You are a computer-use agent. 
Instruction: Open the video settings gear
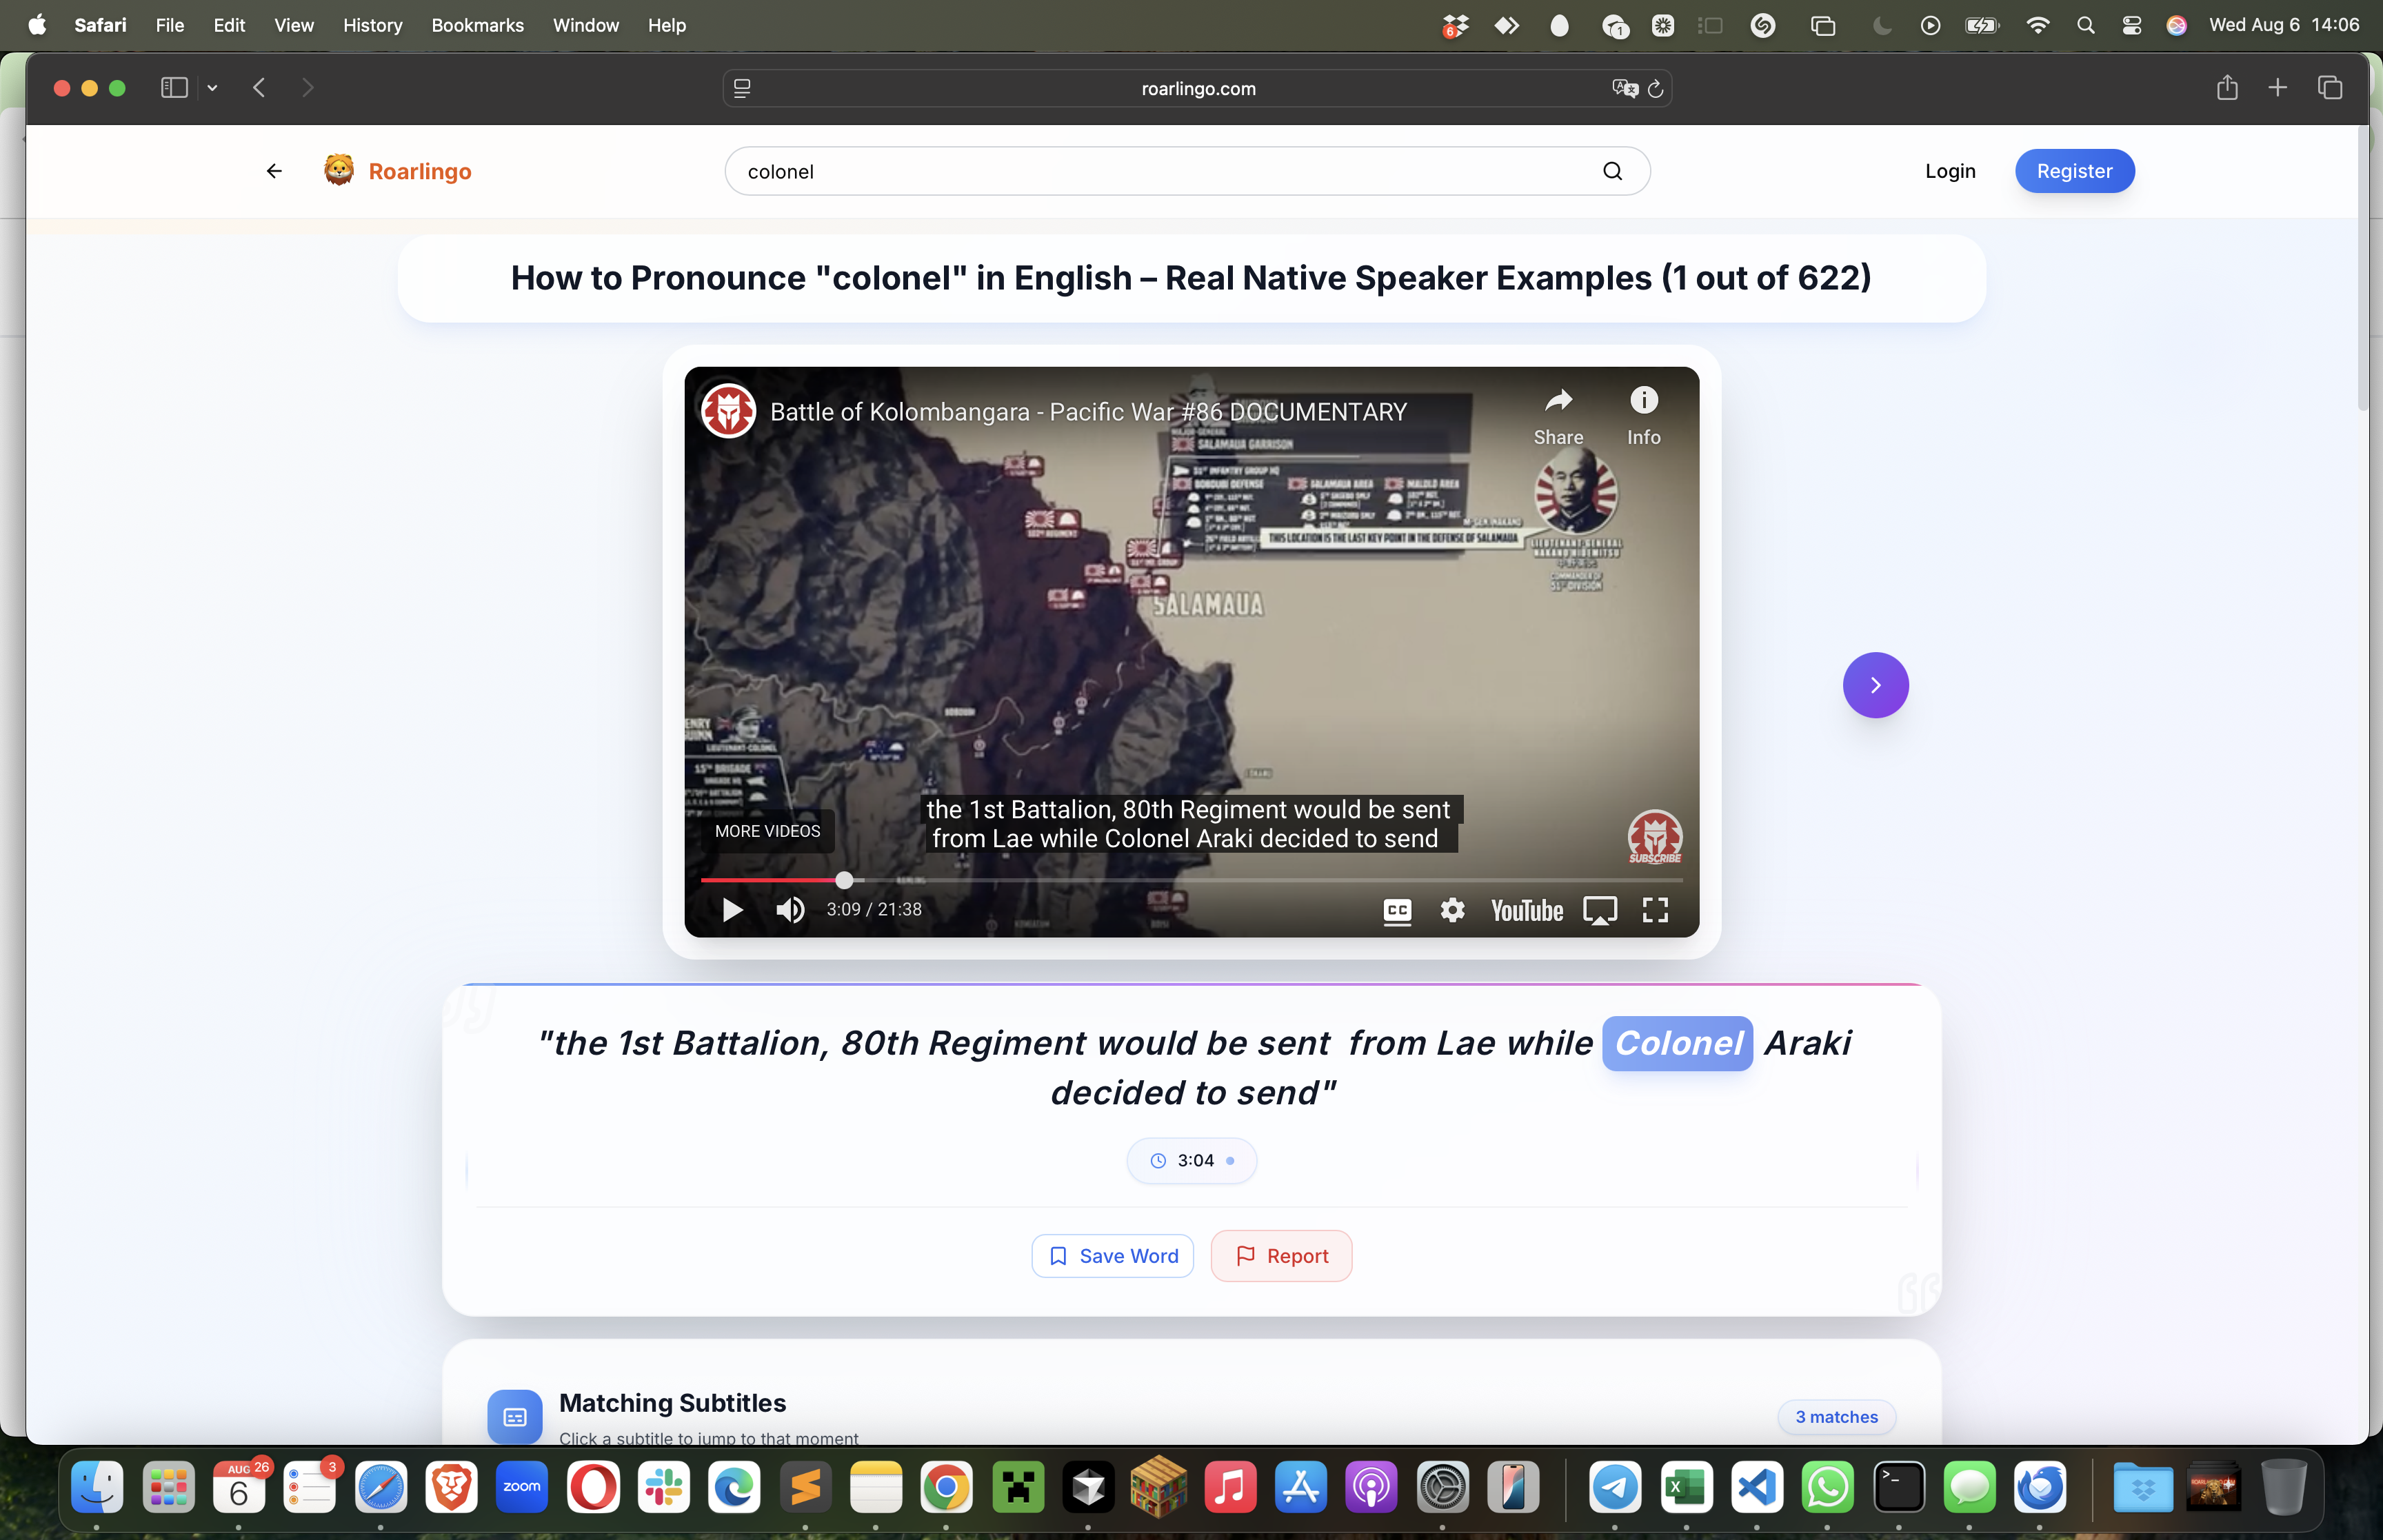tap(1452, 910)
